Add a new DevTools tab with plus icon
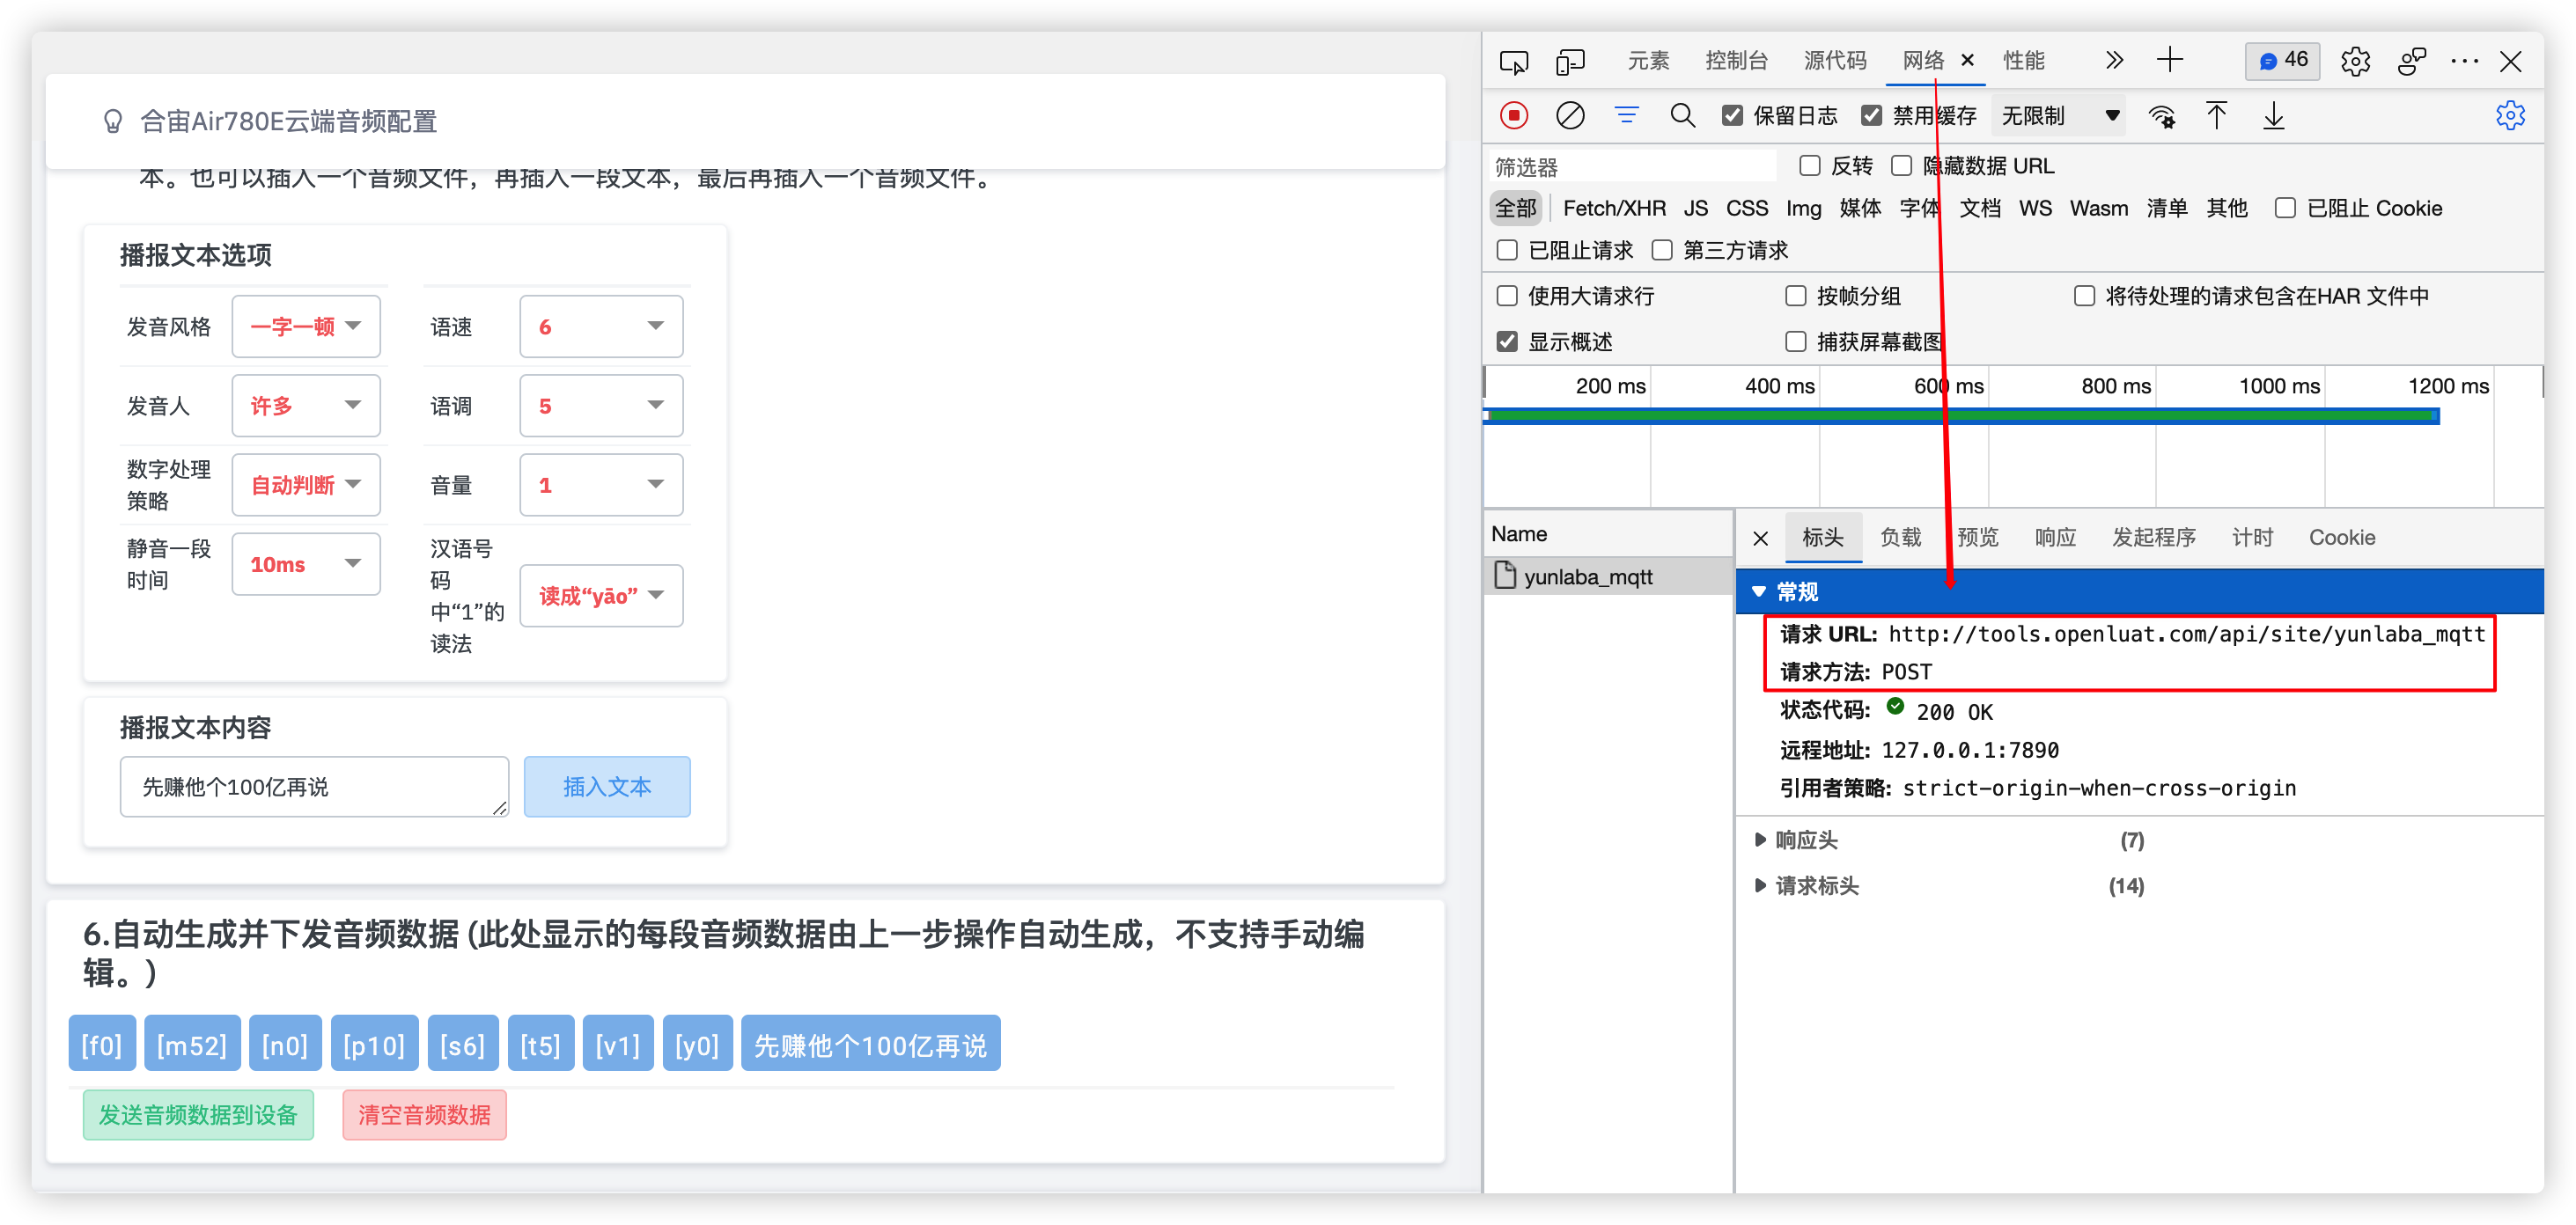2576x1225 pixels. 2170,60
